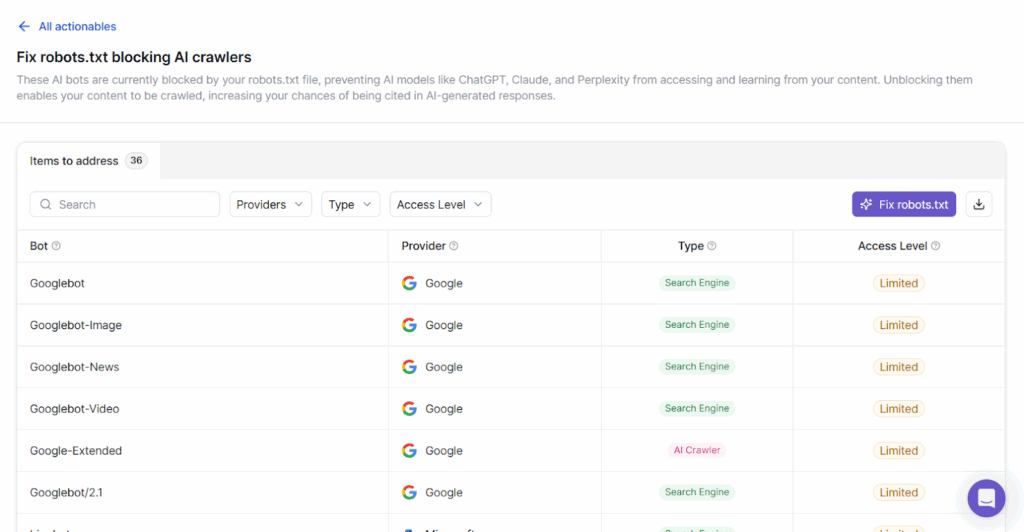Click the Search Engine tag in Googlebot/2.1 row
Image resolution: width=1024 pixels, height=532 pixels.
[697, 492]
